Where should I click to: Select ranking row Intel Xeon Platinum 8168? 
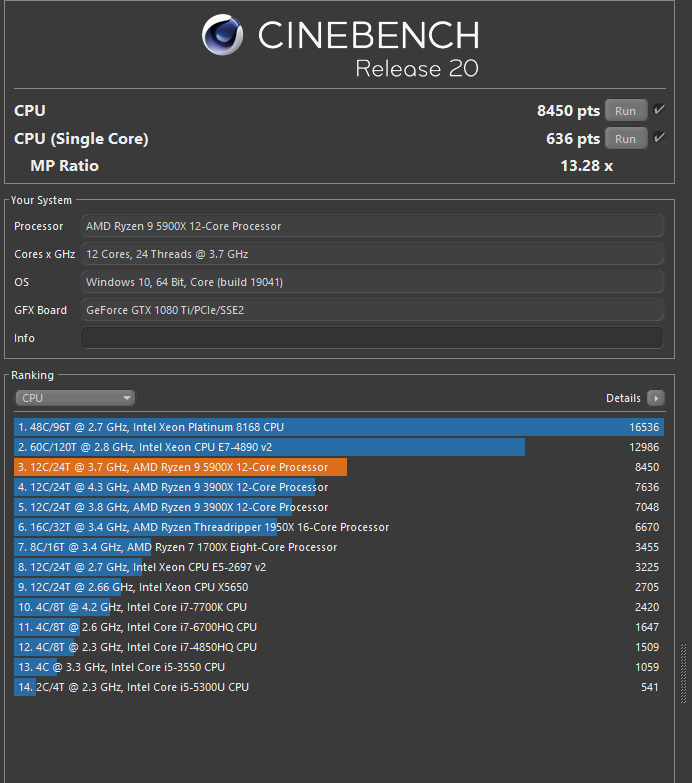339,427
